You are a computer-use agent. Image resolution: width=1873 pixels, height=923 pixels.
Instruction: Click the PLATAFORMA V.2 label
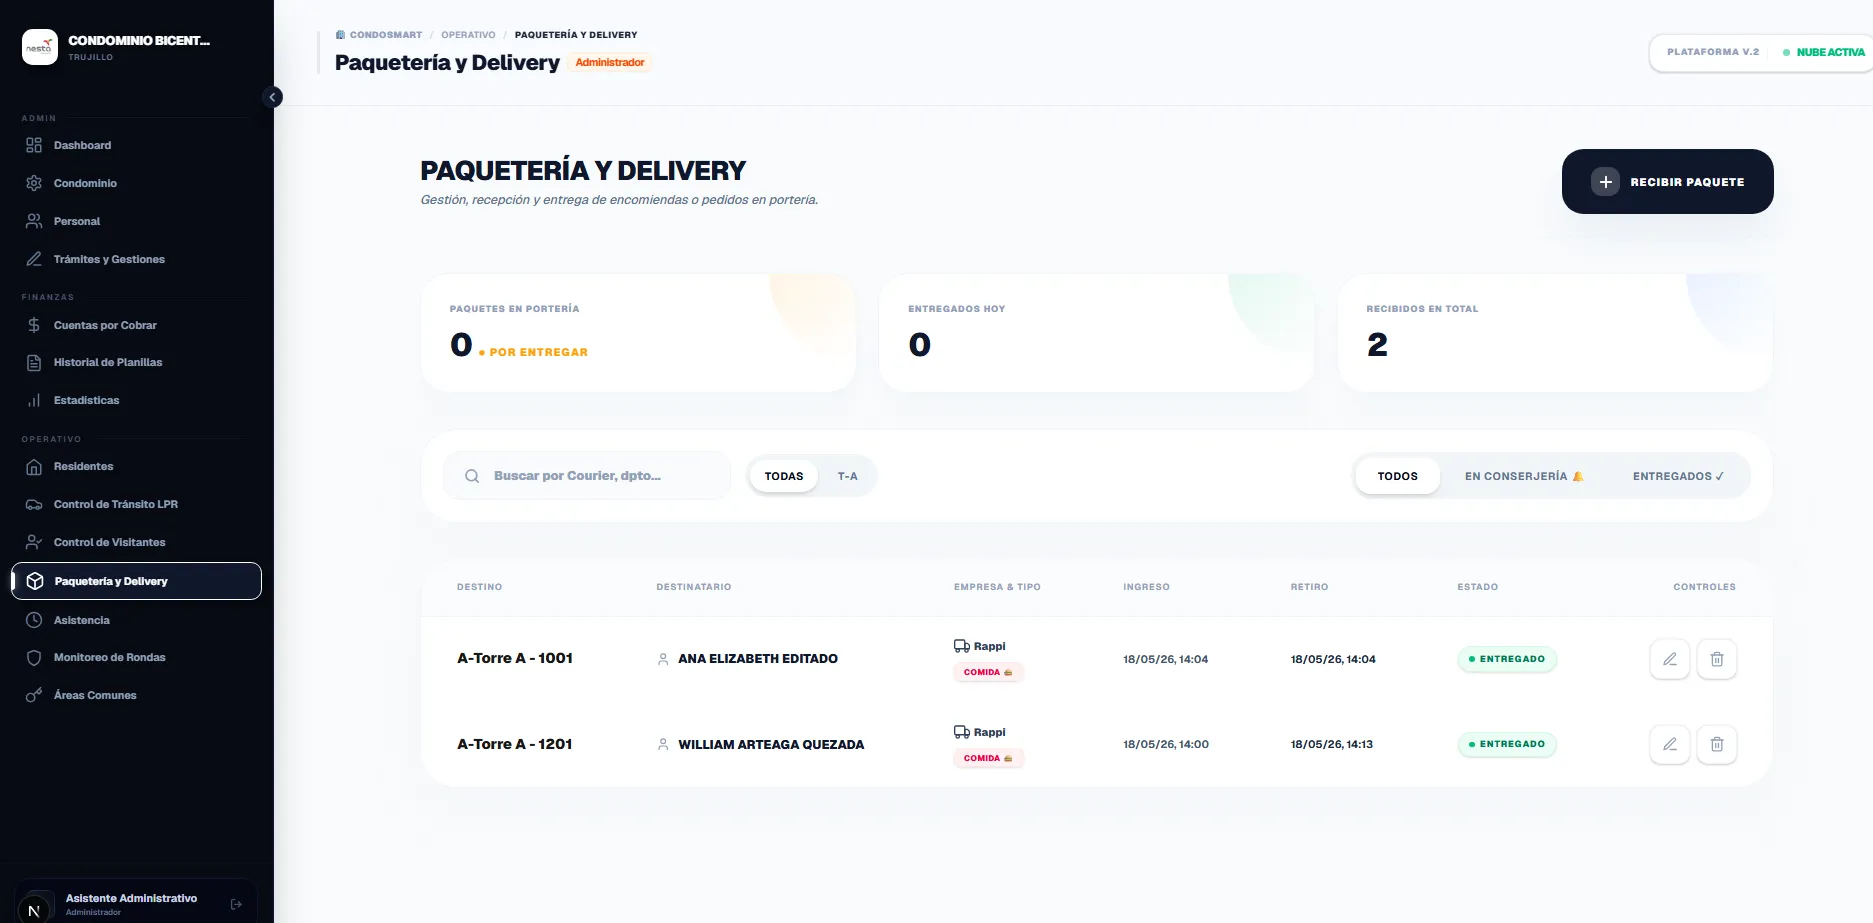[1713, 52]
